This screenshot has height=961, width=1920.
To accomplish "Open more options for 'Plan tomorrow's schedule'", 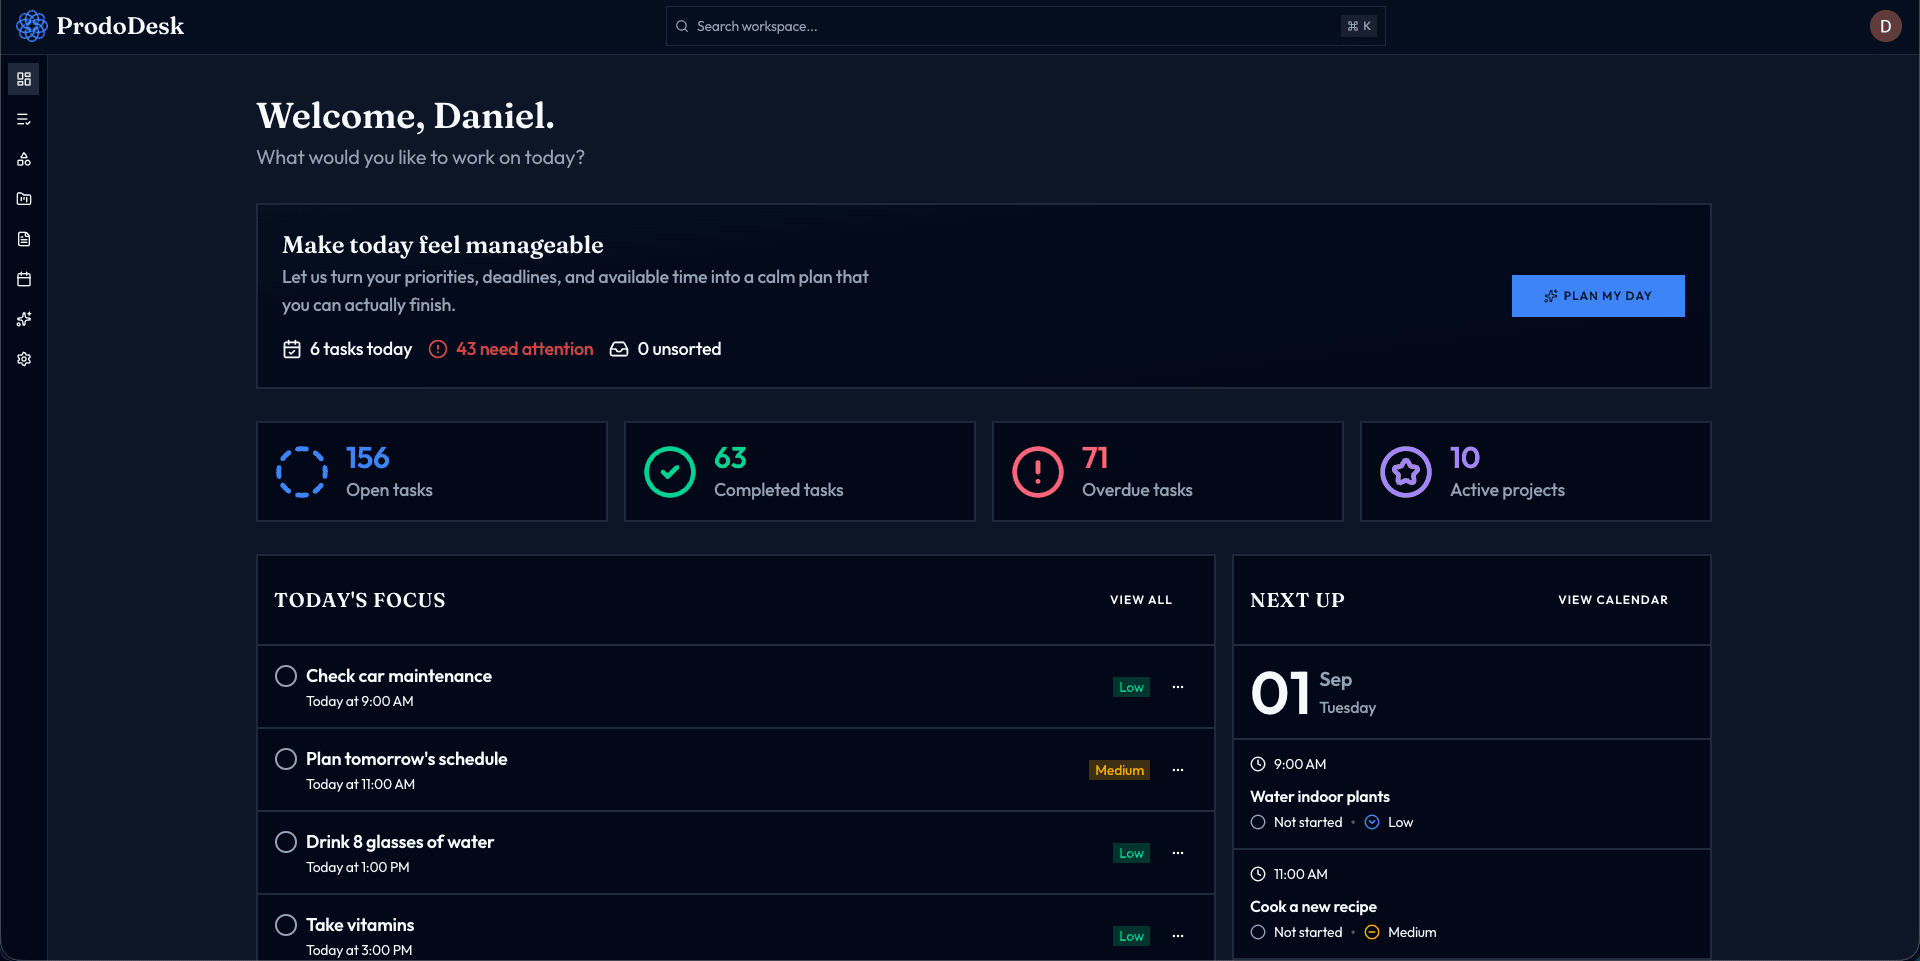I will click(1178, 770).
